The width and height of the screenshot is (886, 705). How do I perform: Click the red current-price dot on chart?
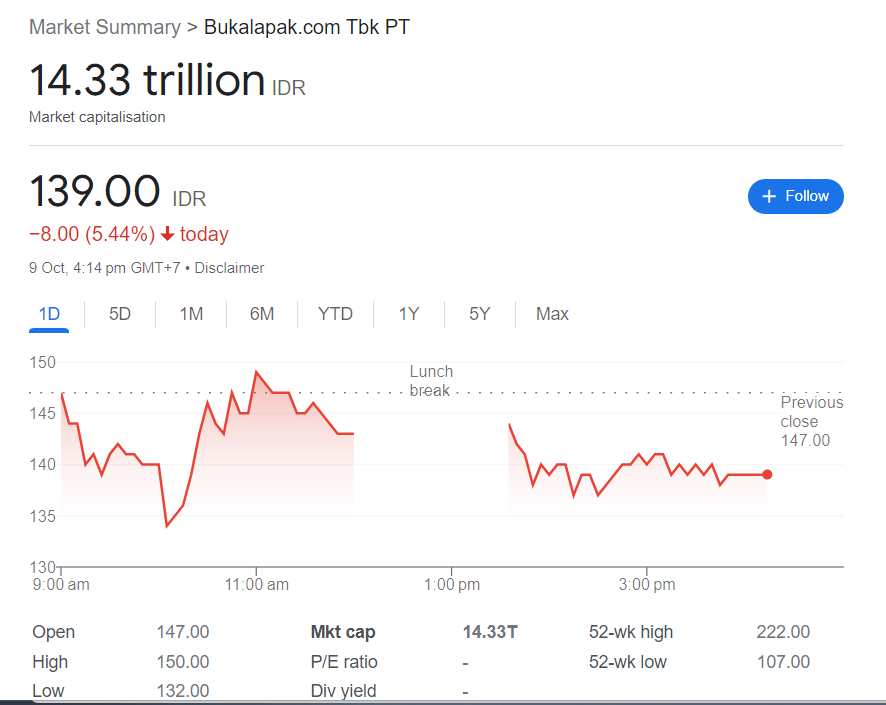tap(767, 474)
